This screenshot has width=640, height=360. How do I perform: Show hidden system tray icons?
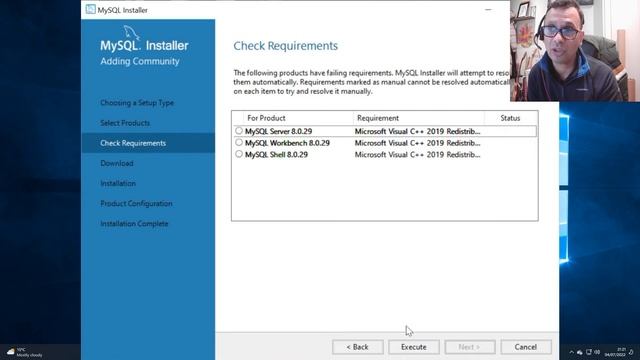click(571, 352)
